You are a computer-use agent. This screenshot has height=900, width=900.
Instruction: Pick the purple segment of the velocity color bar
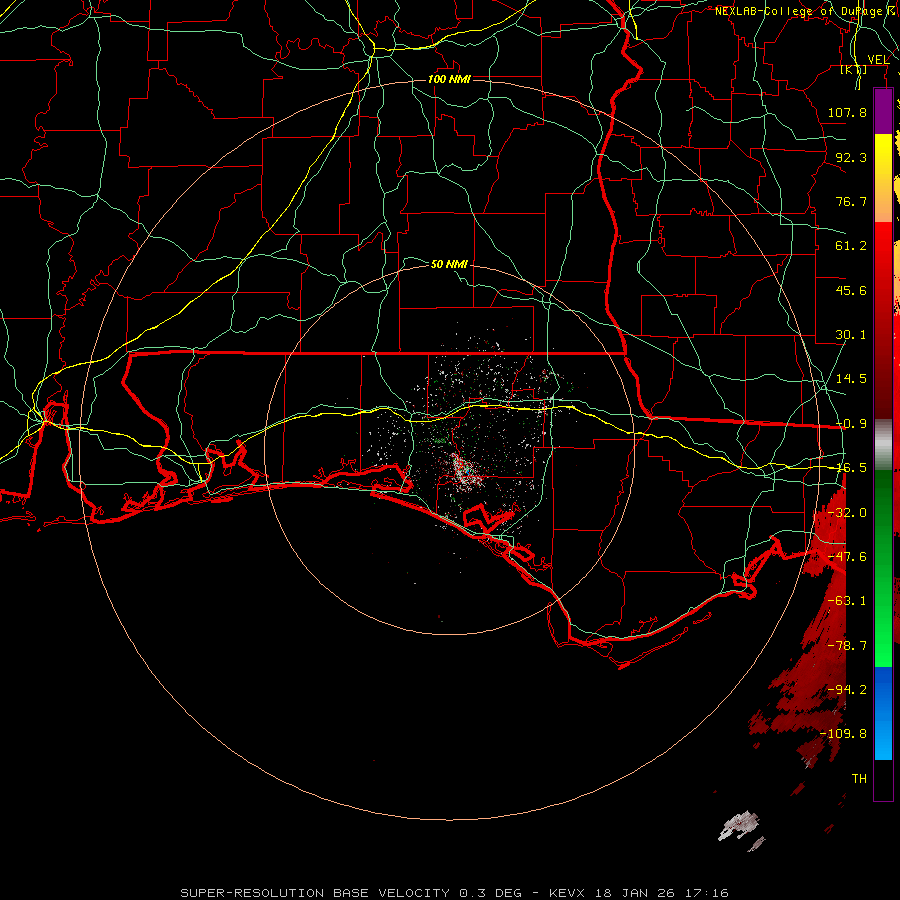pos(883,112)
